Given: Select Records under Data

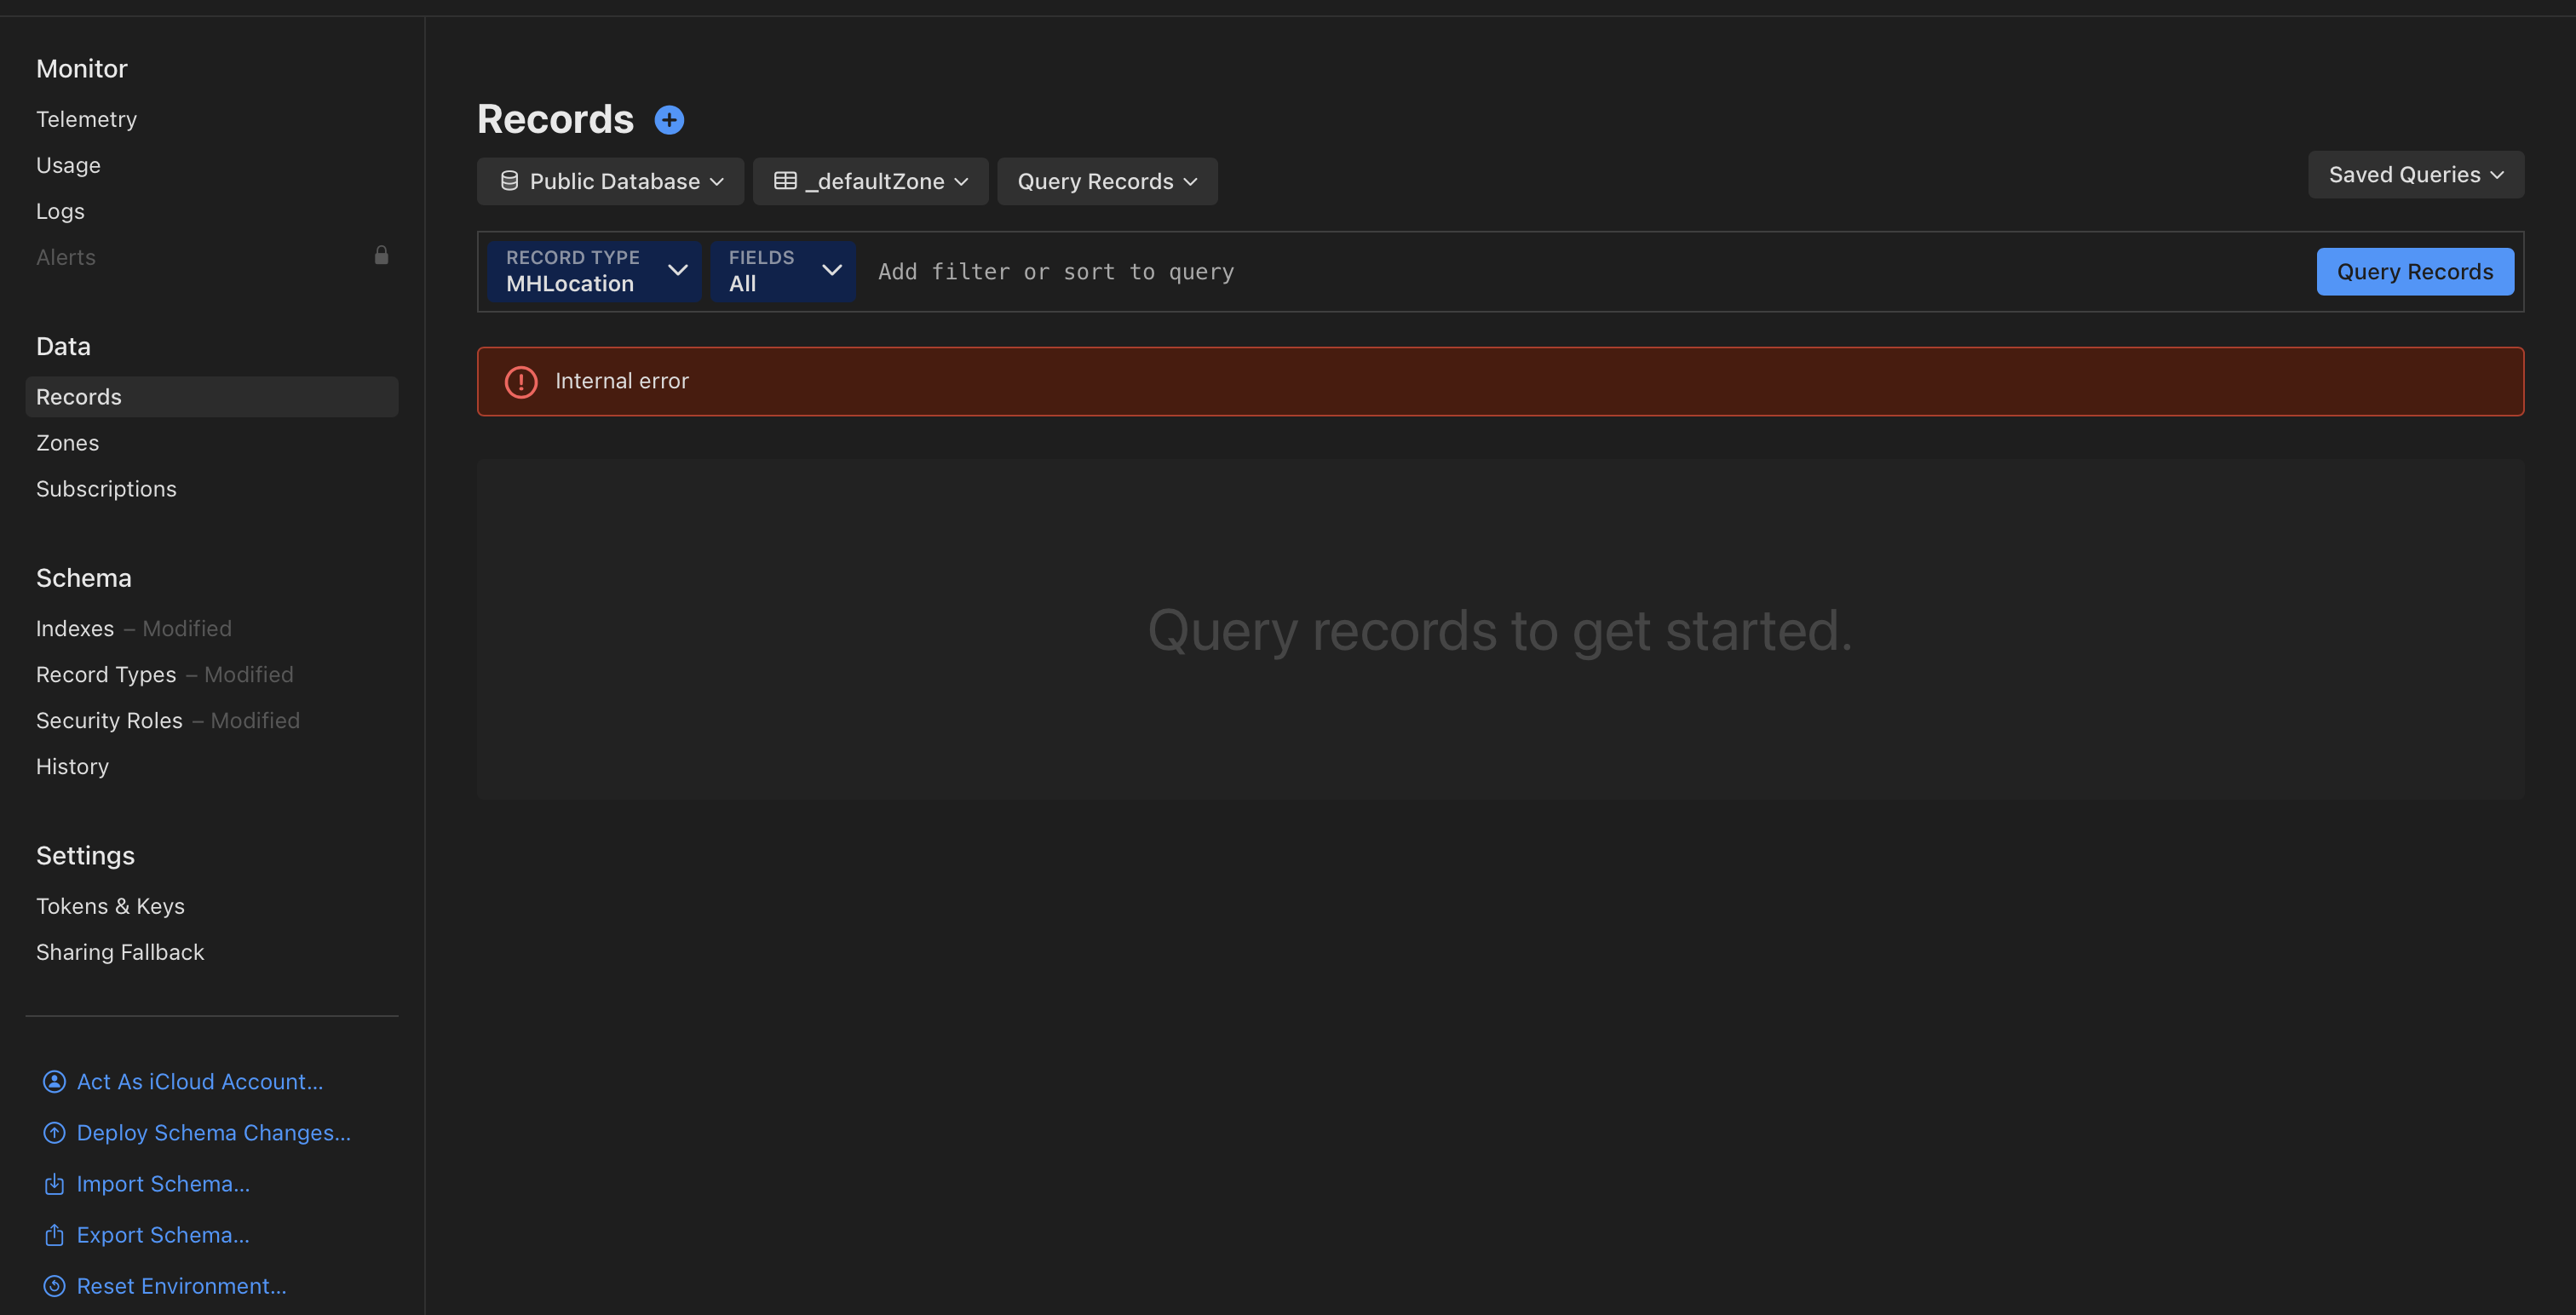Looking at the screenshot, I should click(x=212, y=397).
